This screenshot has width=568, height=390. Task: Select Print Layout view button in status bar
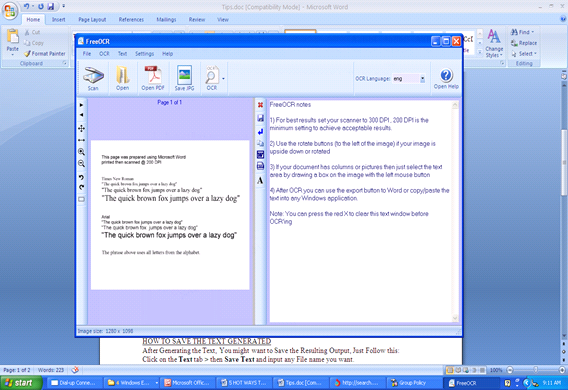[450, 370]
